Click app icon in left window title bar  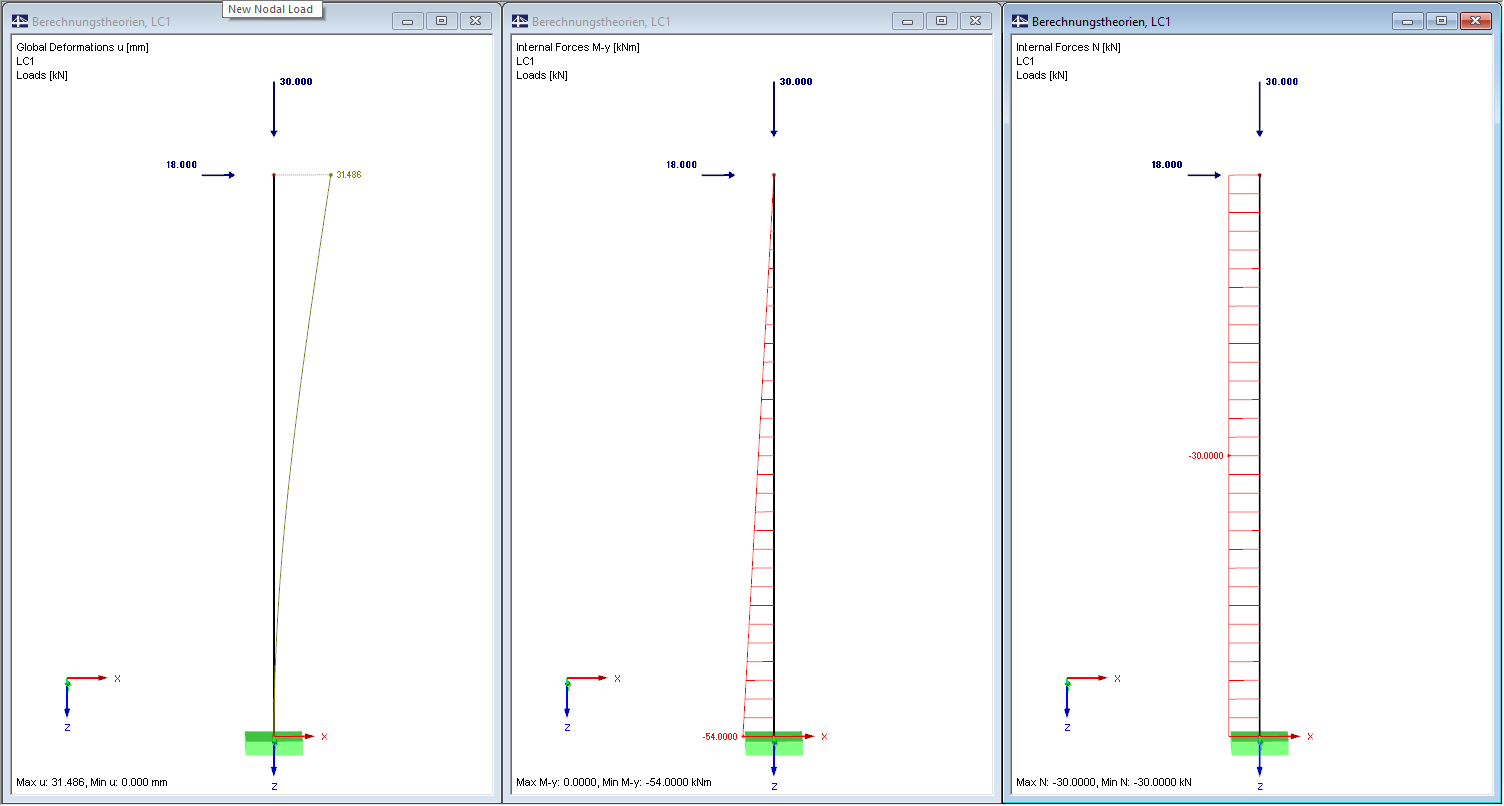(x=20, y=21)
